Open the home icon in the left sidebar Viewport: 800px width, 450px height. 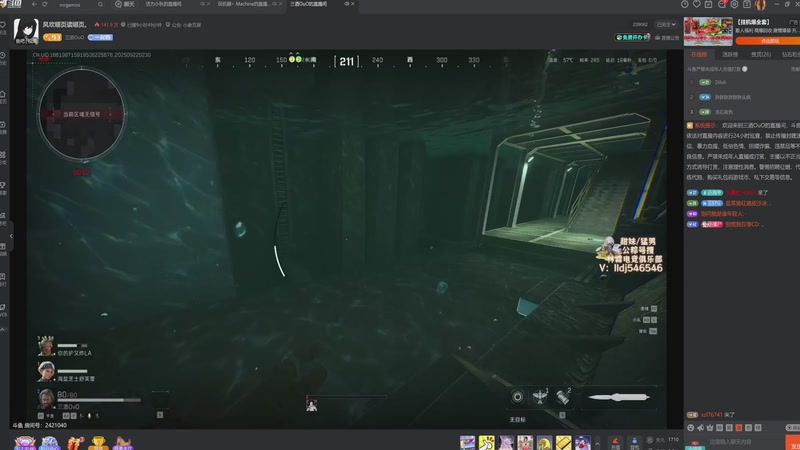[3, 95]
